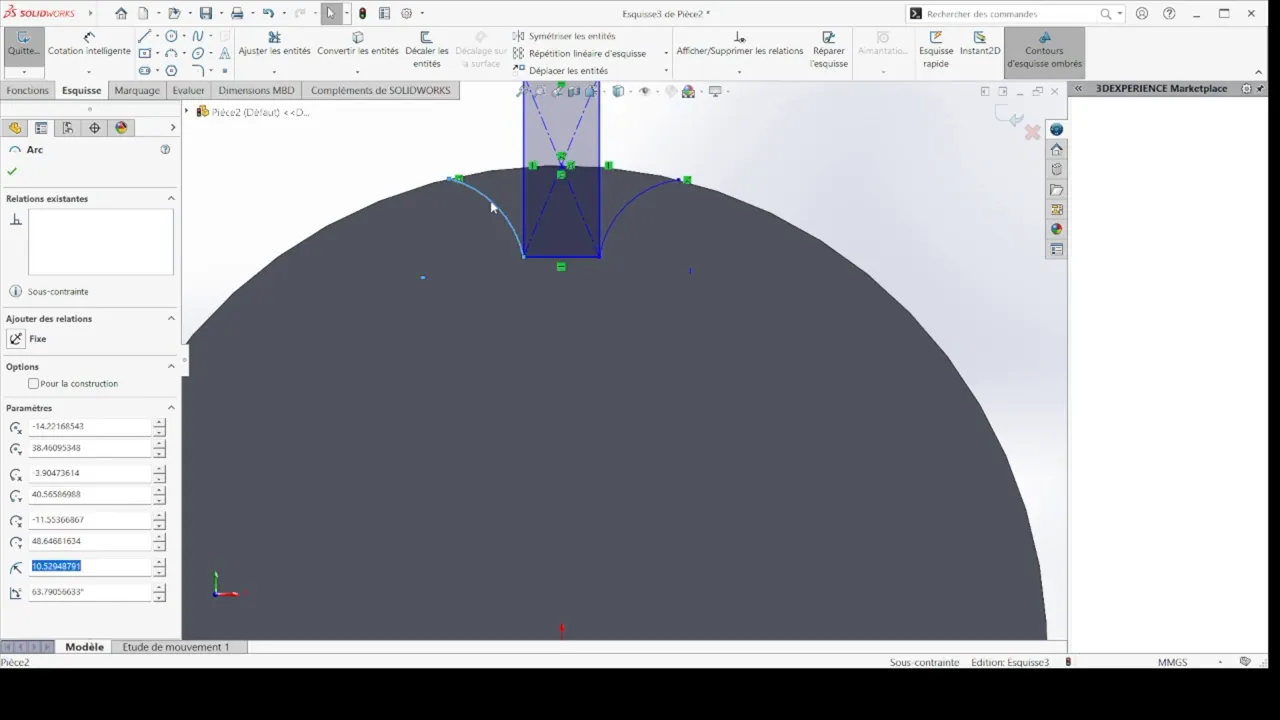Click Réparer l'esquisse tool

(829, 50)
